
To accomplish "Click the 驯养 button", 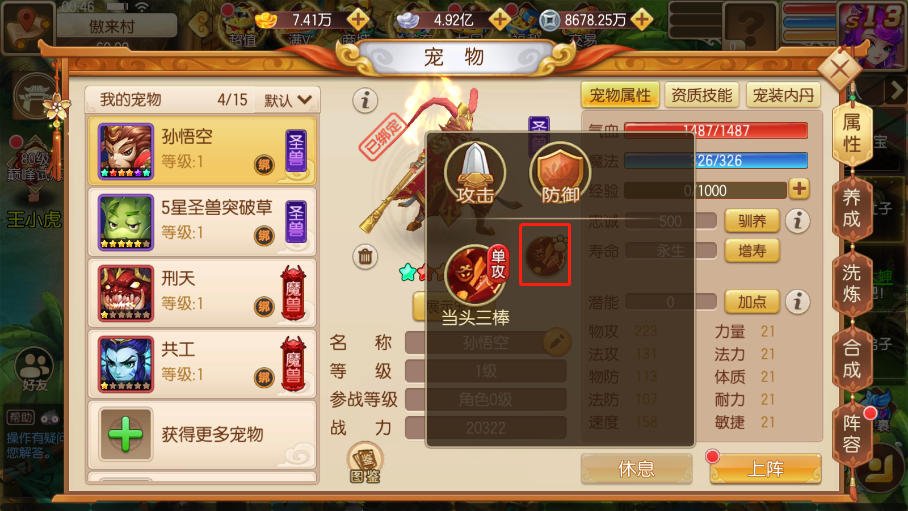I will [752, 221].
